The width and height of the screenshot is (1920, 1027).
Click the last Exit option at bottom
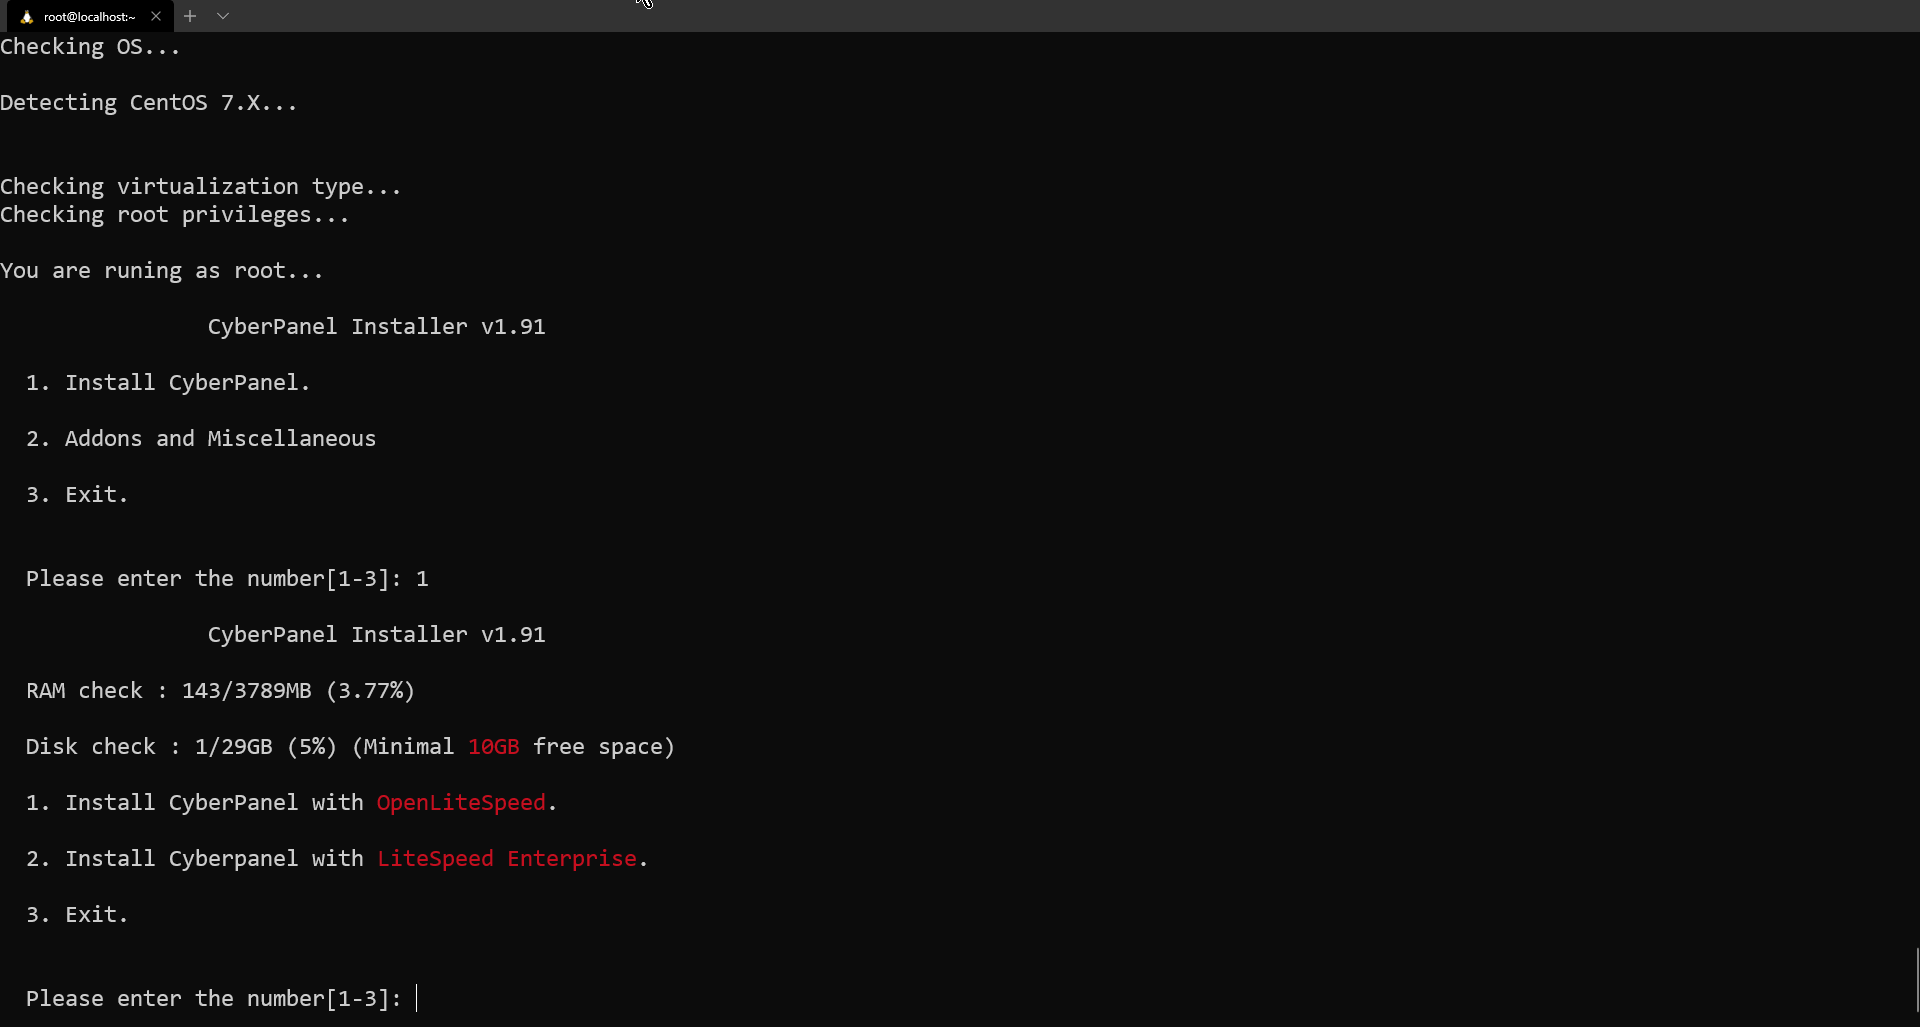(77, 914)
